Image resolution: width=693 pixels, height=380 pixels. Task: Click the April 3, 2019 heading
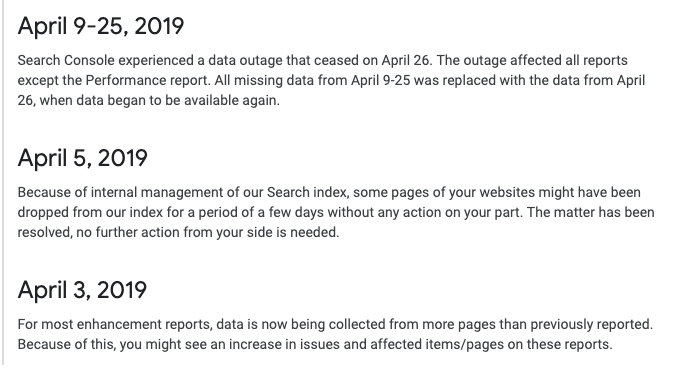point(82,290)
